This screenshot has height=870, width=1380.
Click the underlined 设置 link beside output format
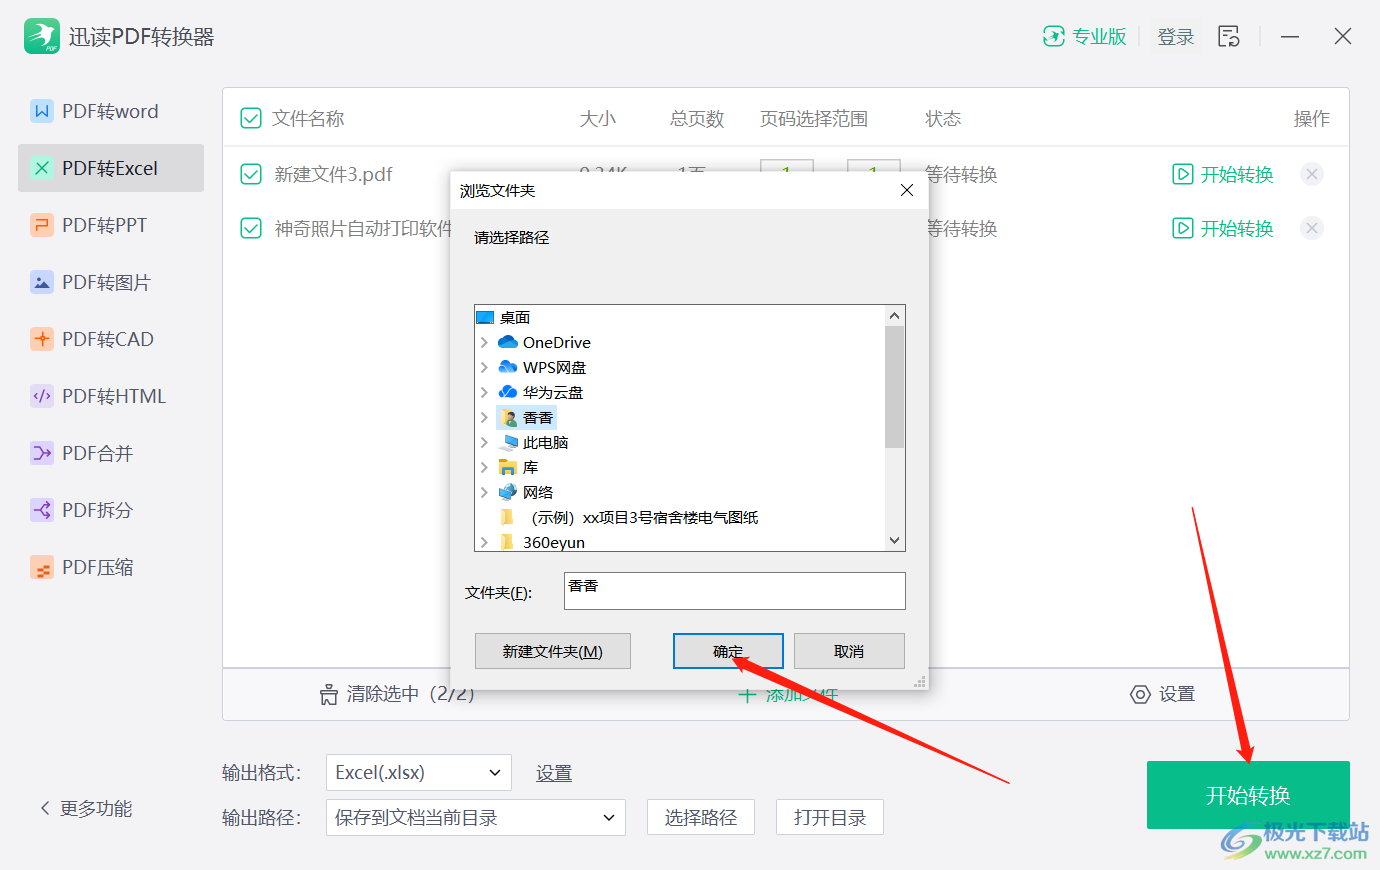click(554, 773)
